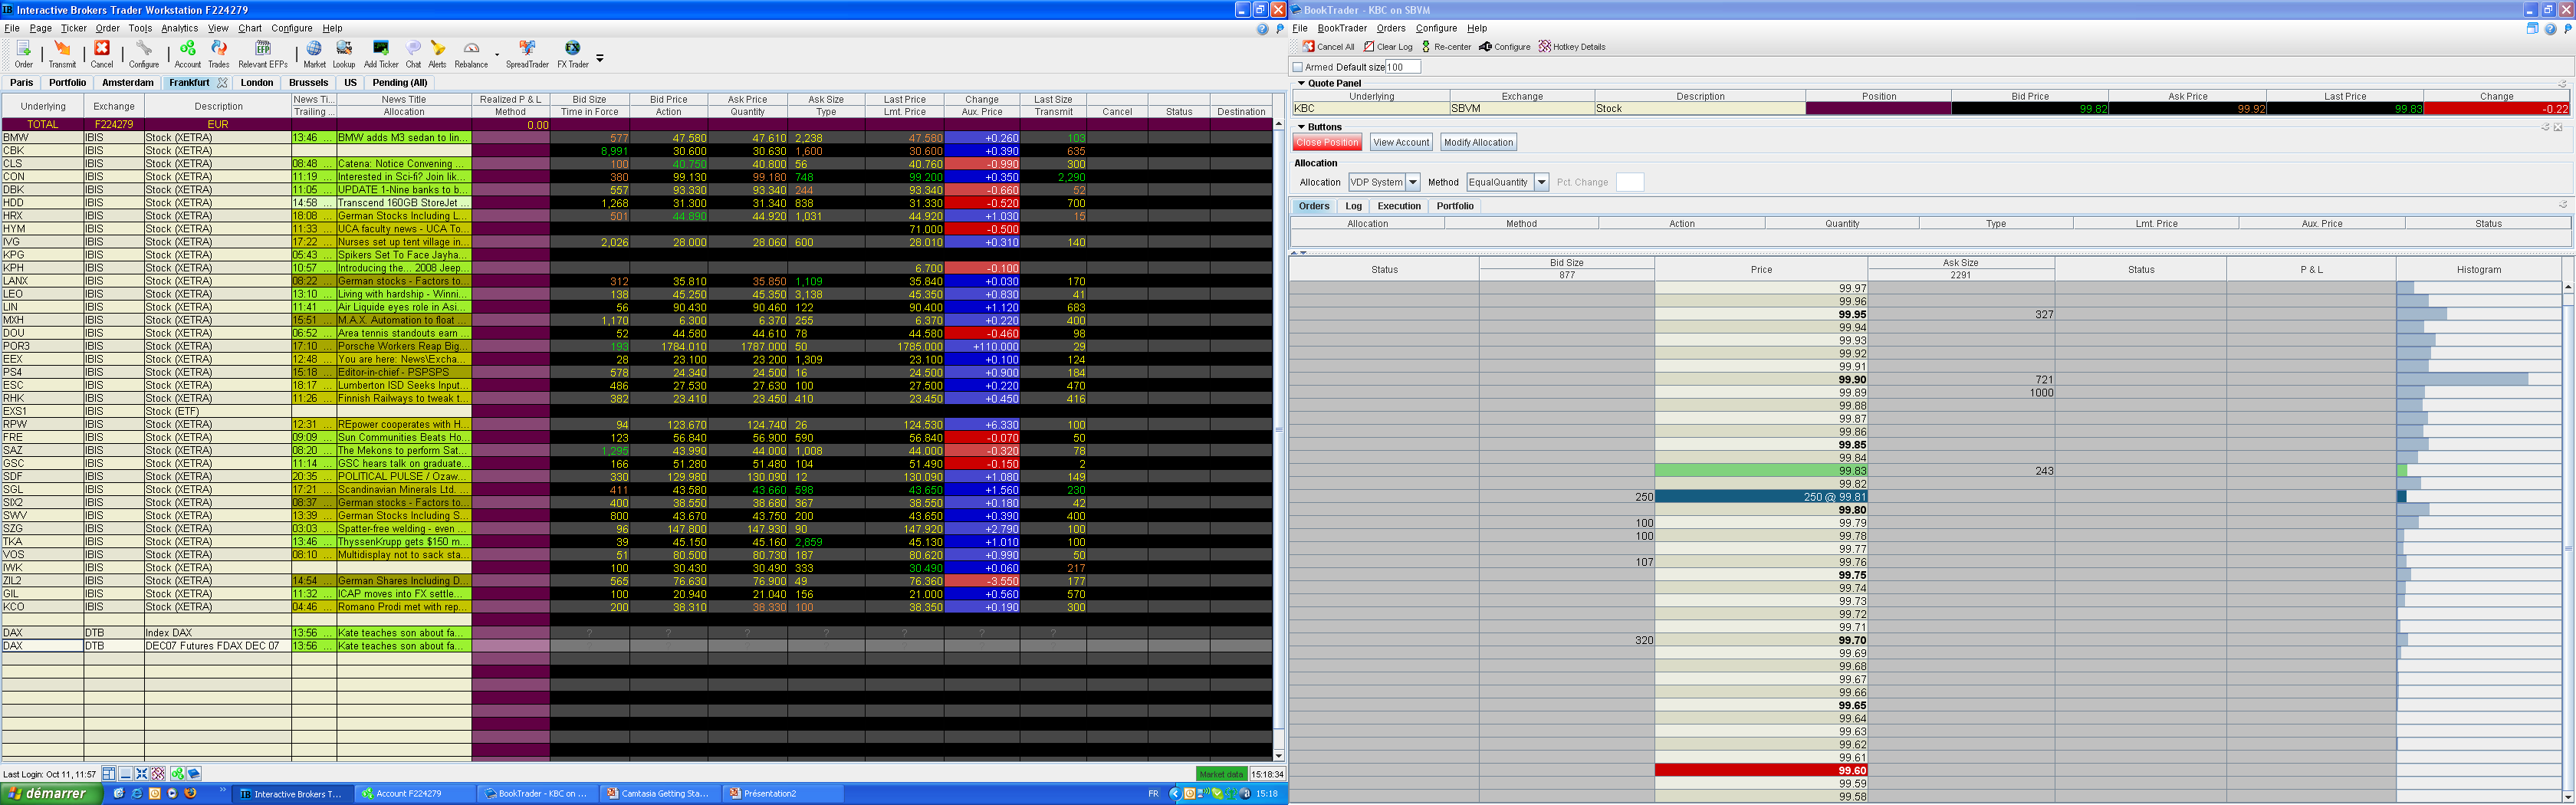The height and width of the screenshot is (805, 2576).
Task: Open the Method EqualQuantity dropdown
Action: pos(1541,182)
